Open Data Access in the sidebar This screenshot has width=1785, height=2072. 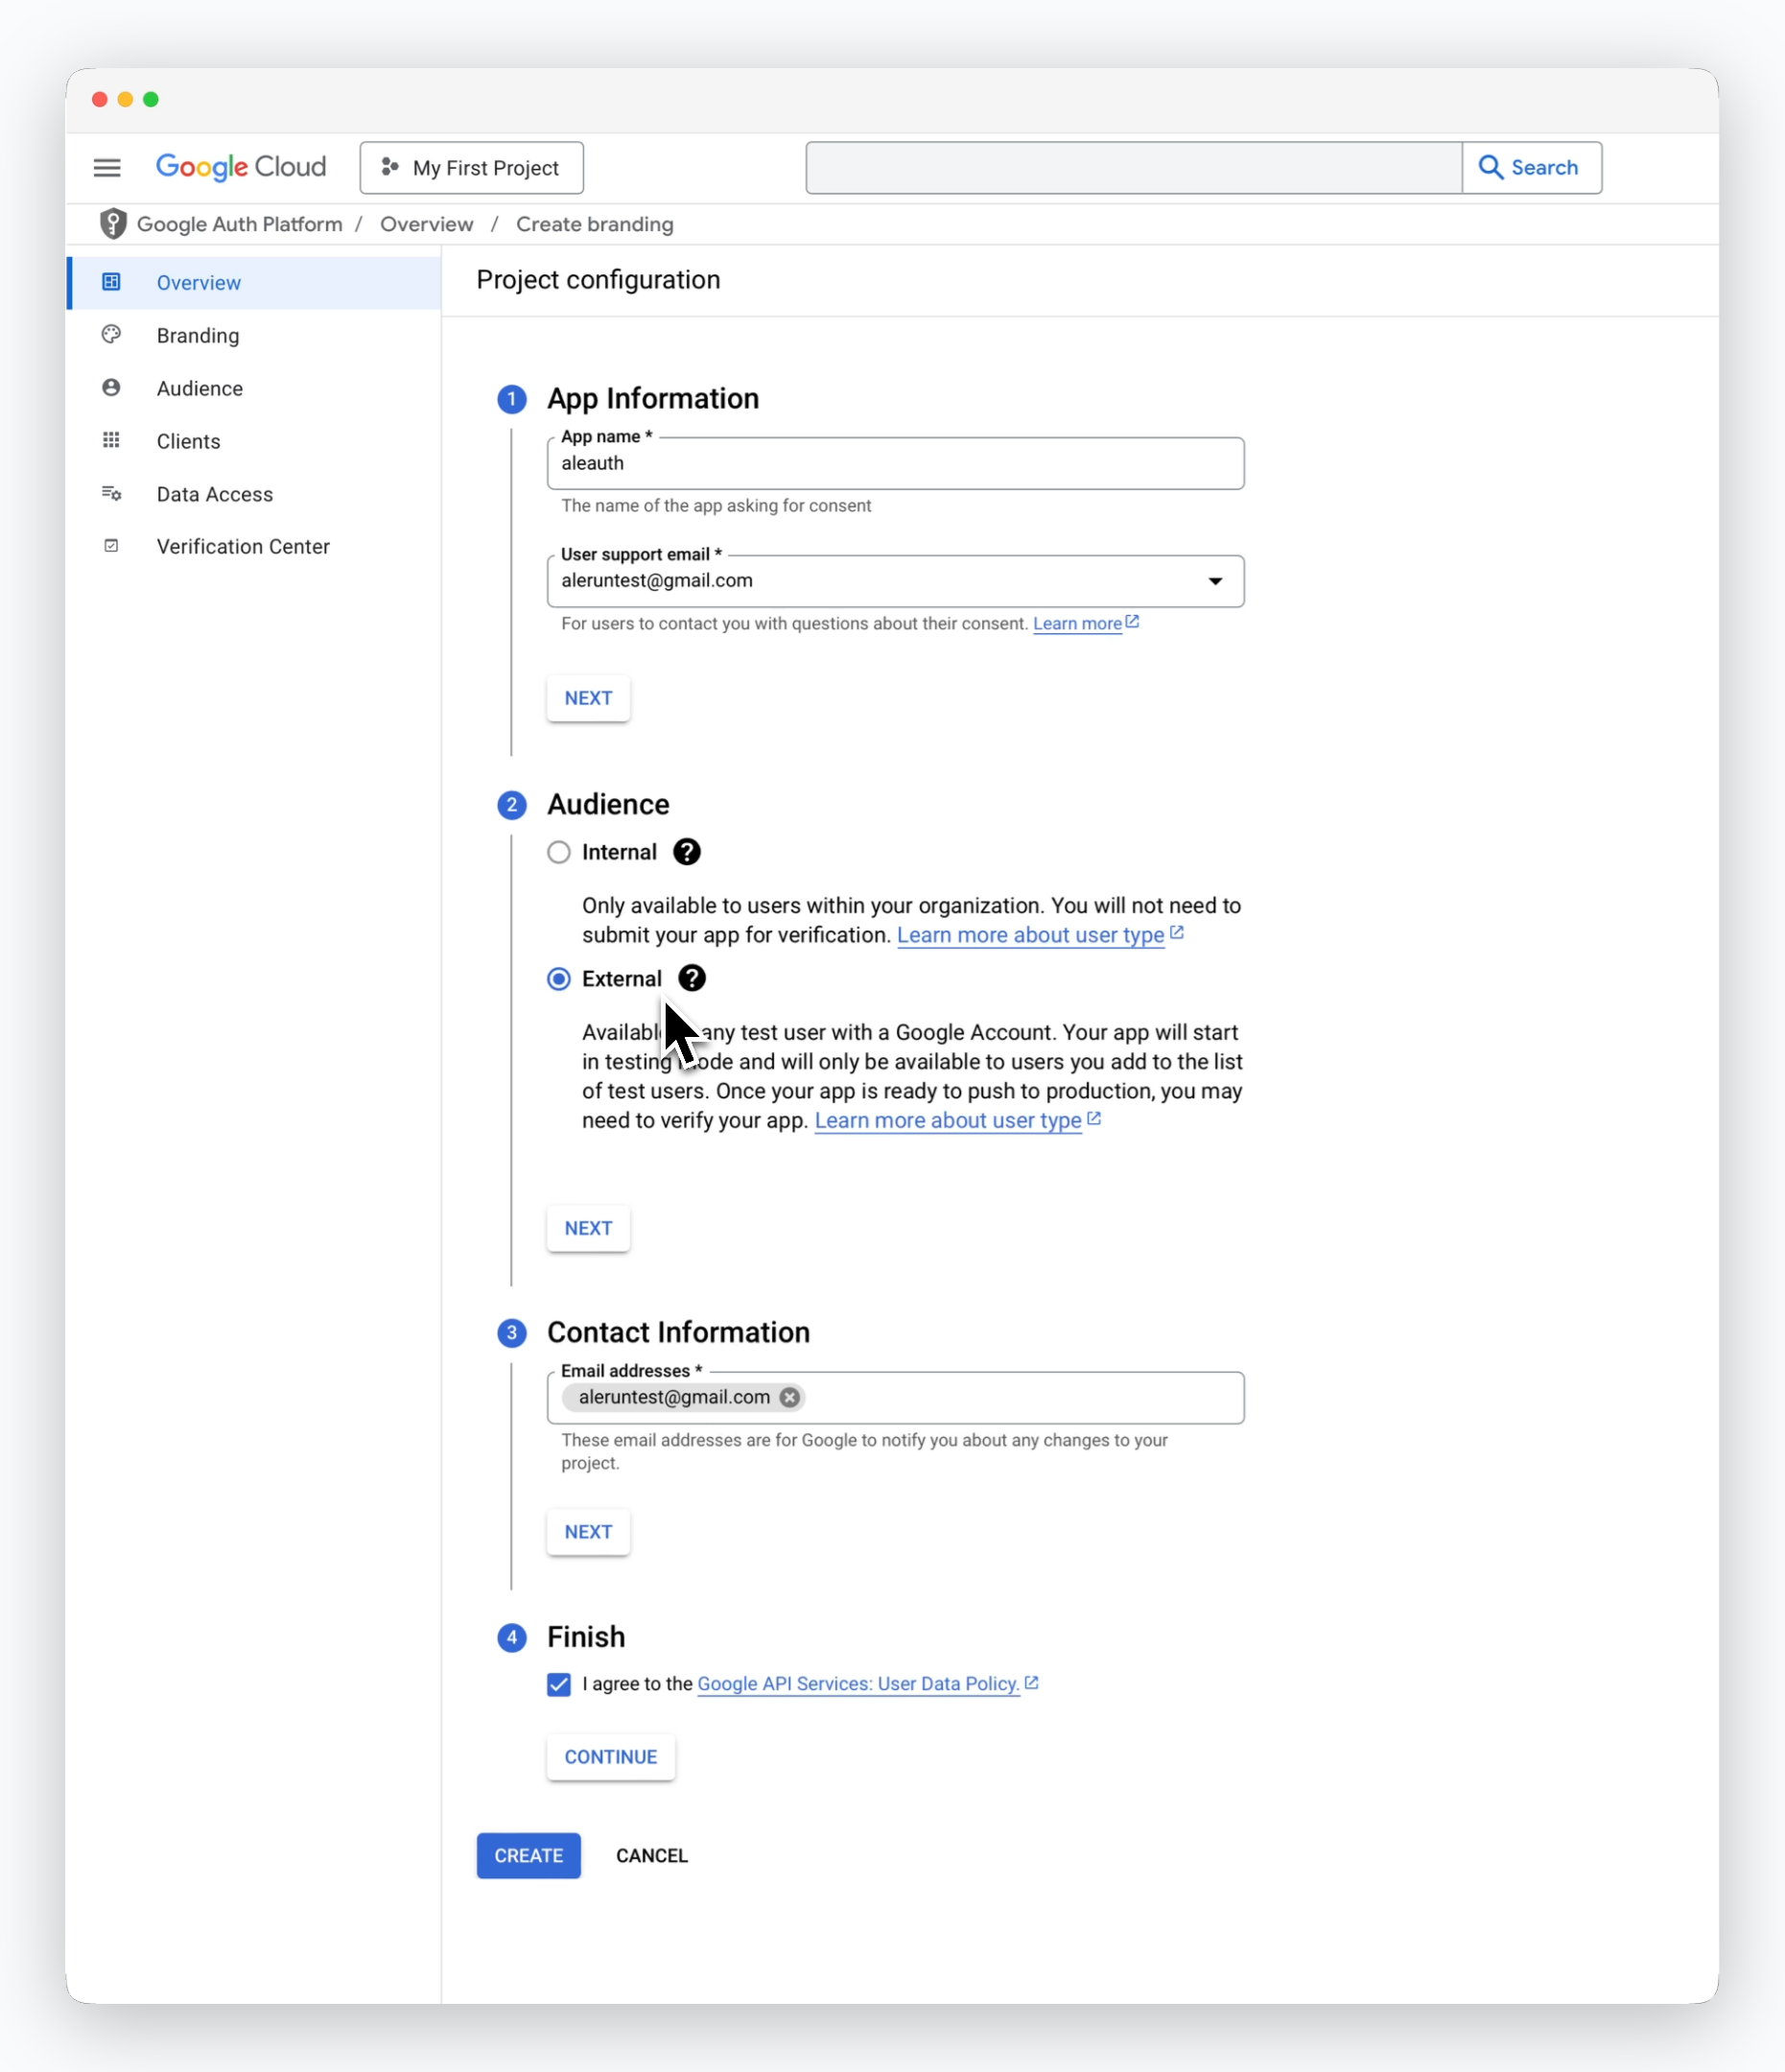pos(255,494)
